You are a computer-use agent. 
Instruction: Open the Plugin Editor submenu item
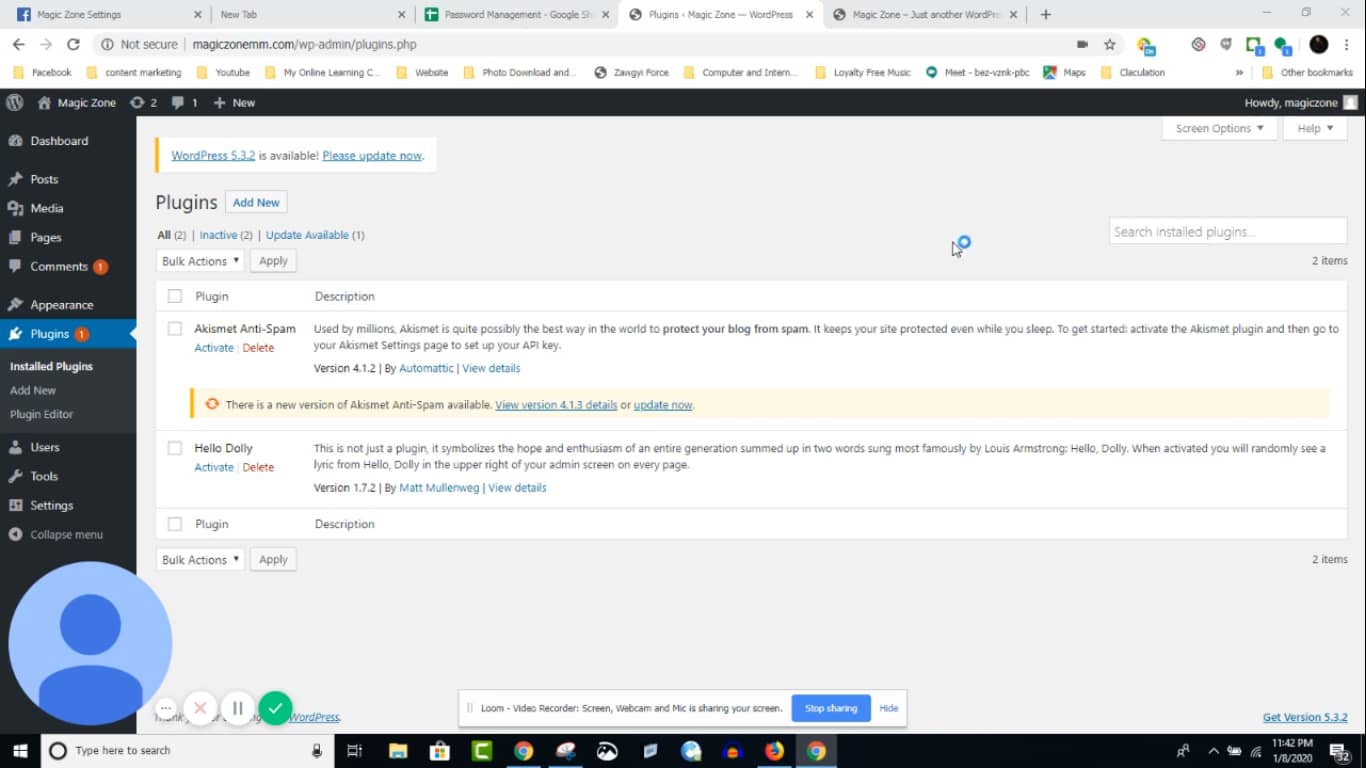[41, 414]
